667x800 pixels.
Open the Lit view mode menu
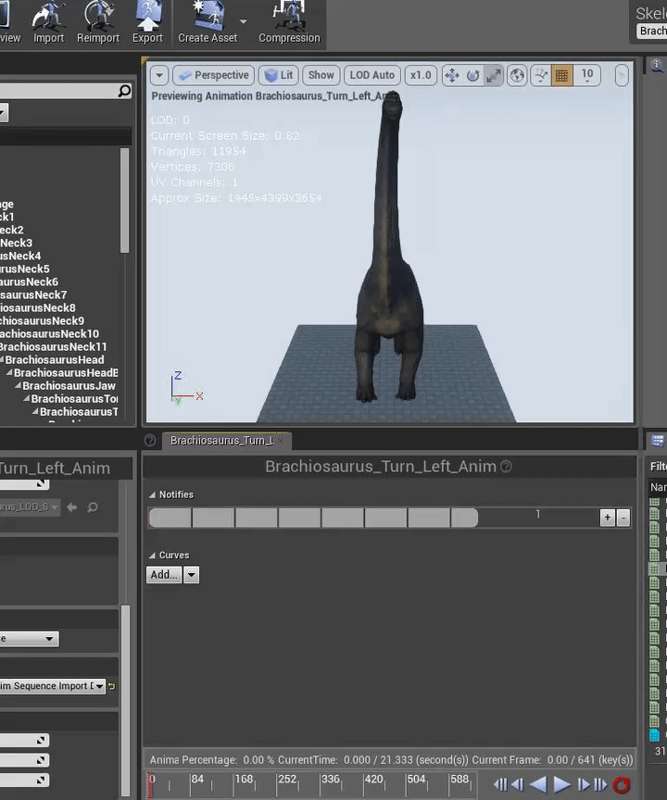tap(279, 76)
